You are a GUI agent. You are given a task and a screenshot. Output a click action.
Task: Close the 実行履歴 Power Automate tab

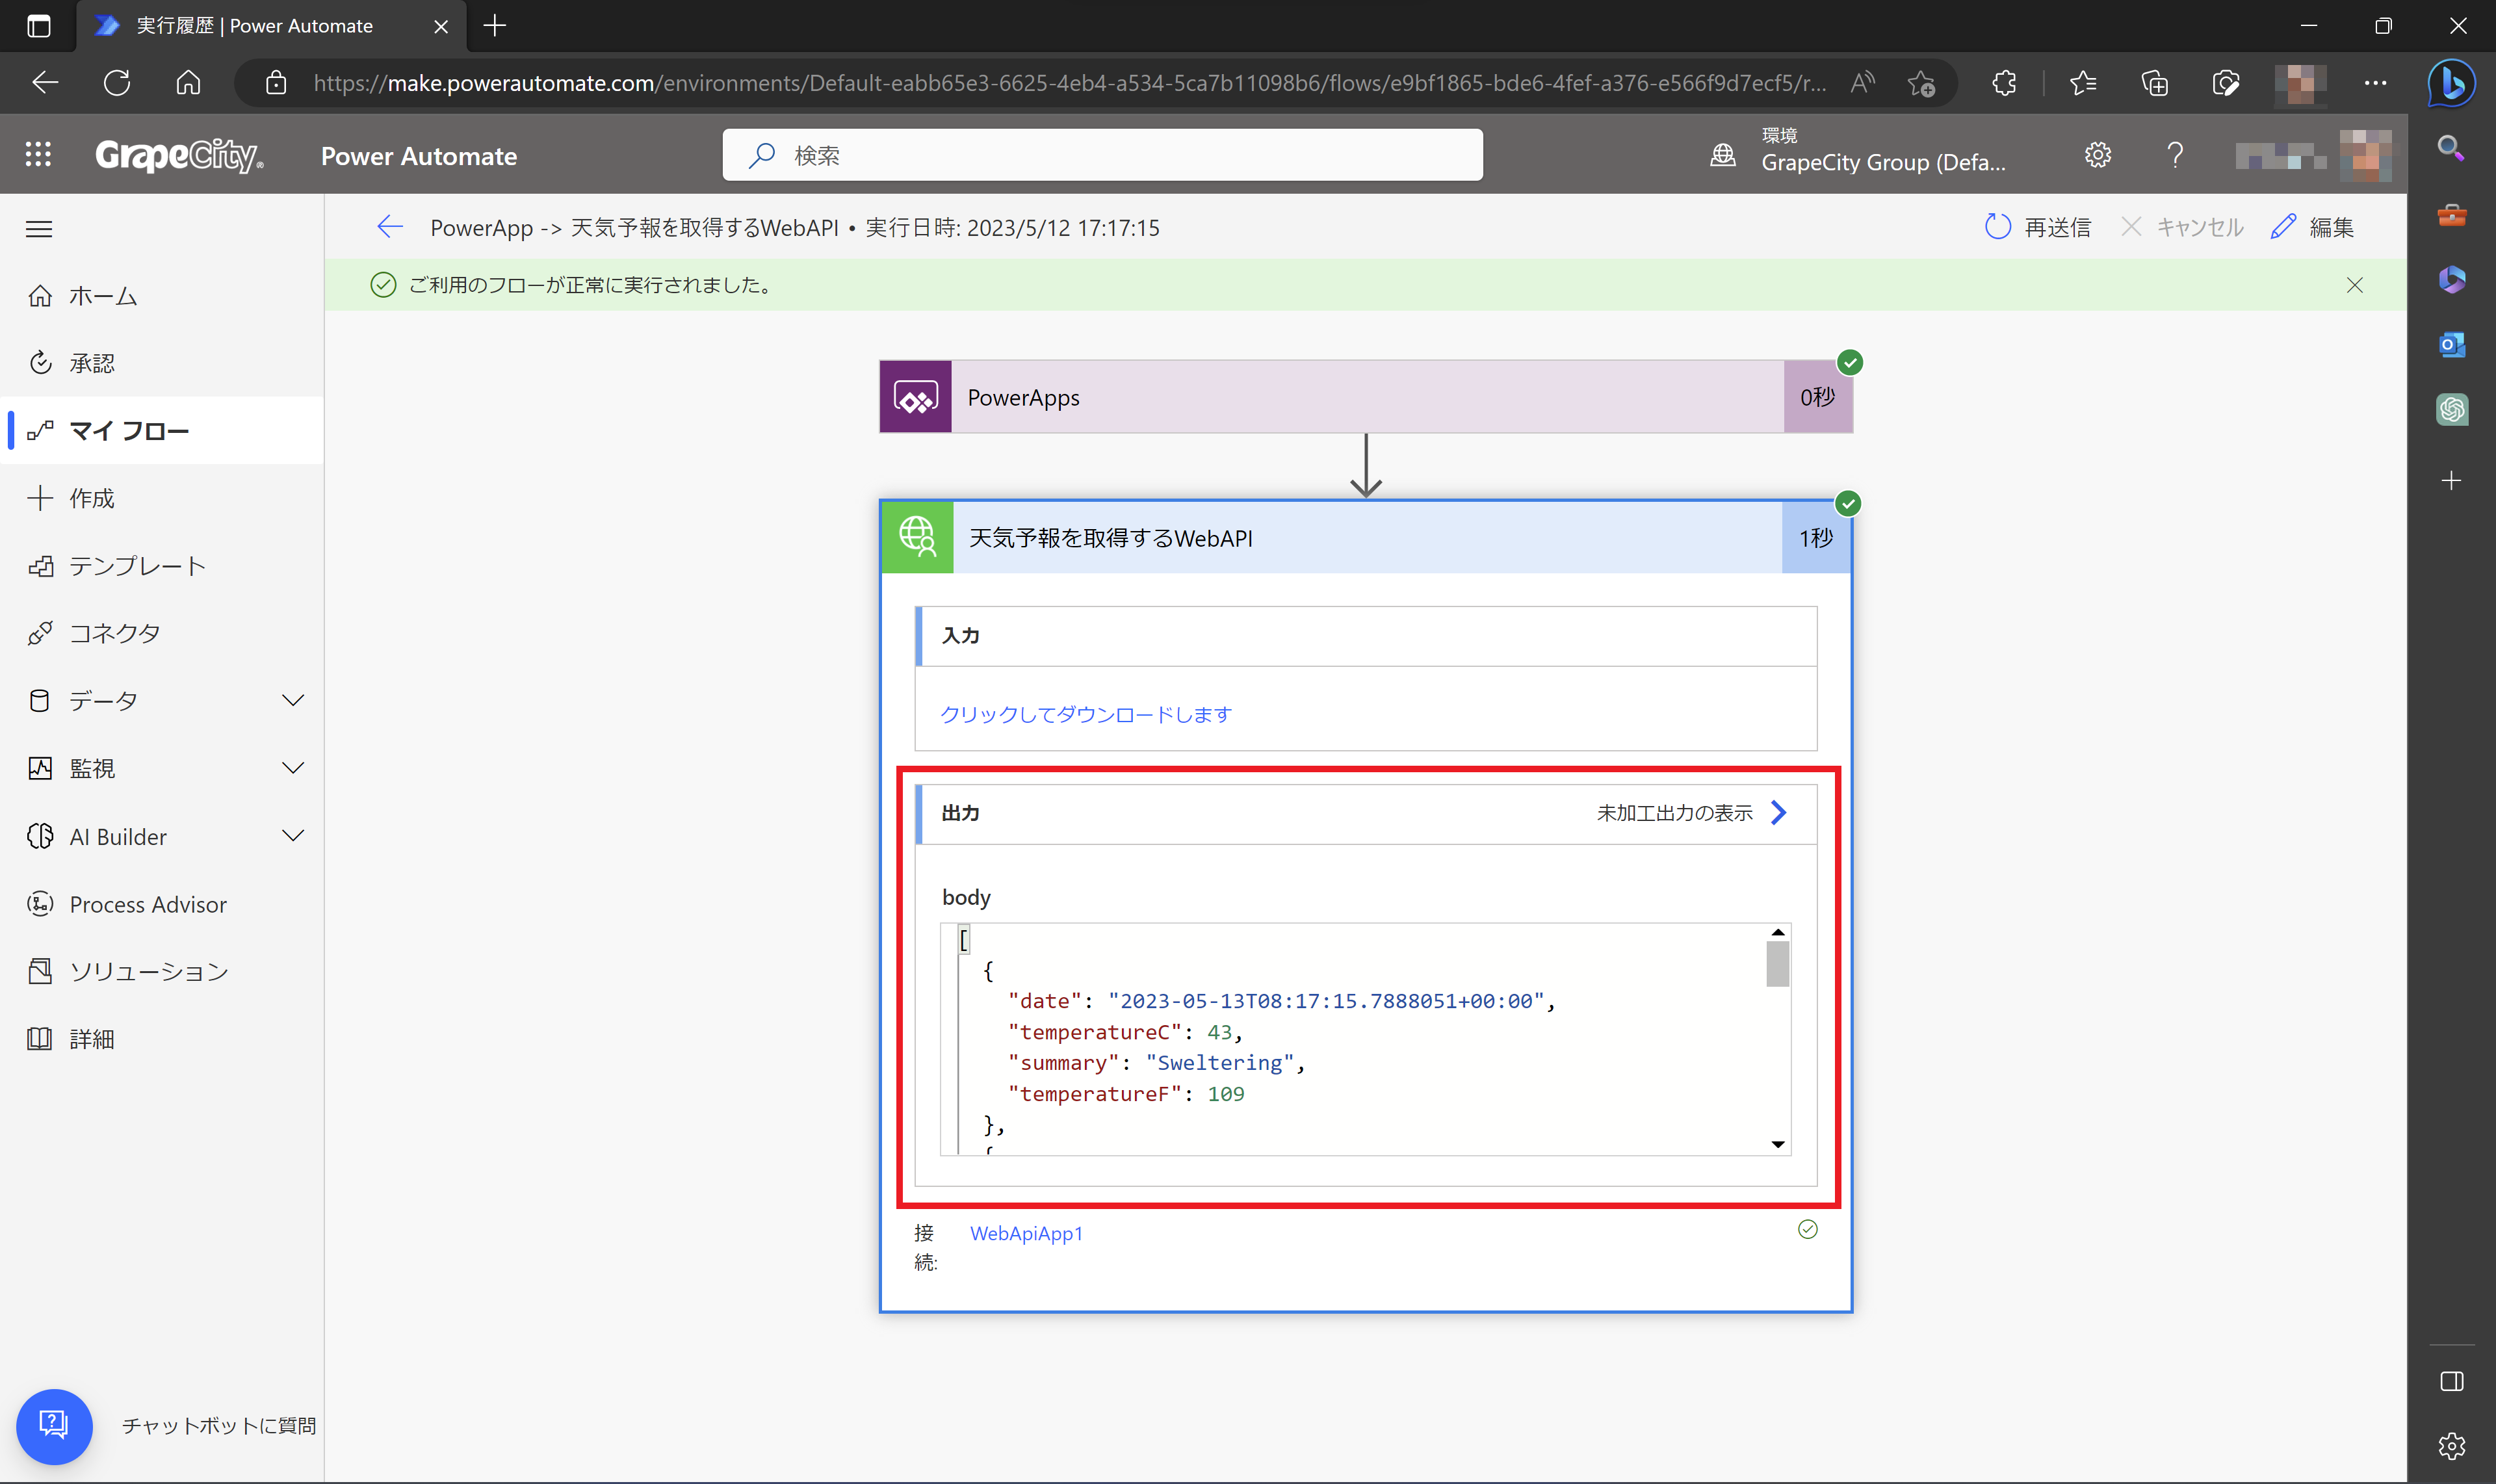click(440, 26)
